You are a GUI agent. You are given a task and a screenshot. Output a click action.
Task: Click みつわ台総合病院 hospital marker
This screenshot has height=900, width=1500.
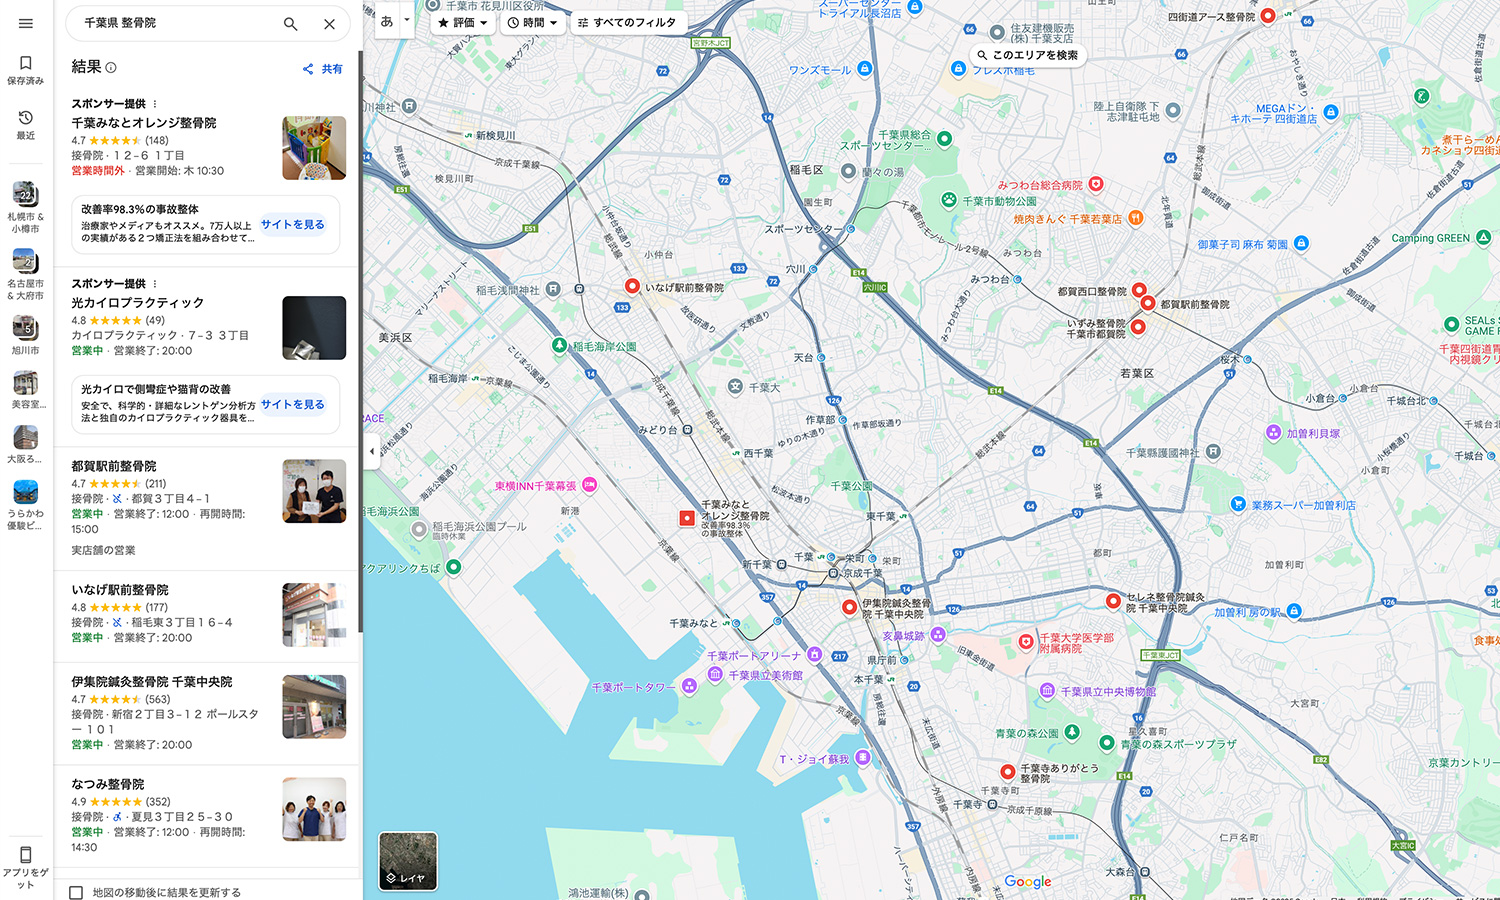click(x=1096, y=184)
